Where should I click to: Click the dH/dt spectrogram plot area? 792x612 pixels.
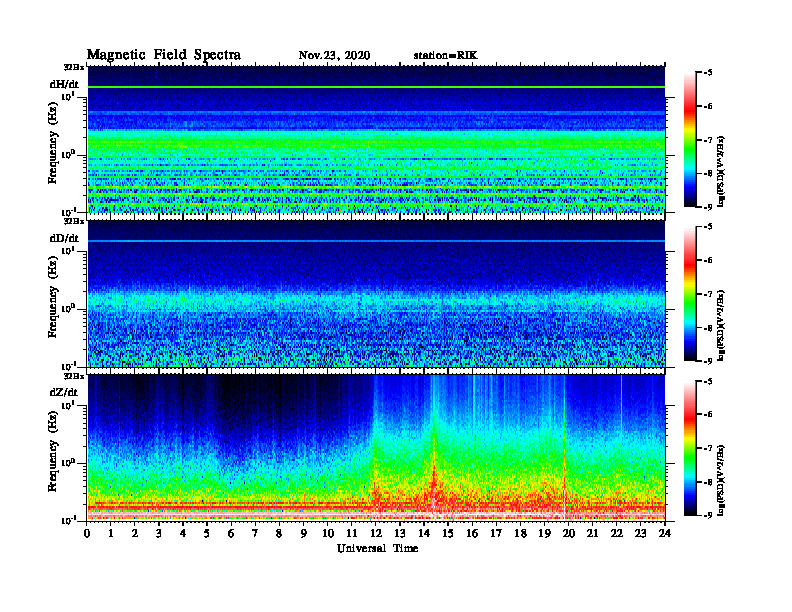coord(376,139)
